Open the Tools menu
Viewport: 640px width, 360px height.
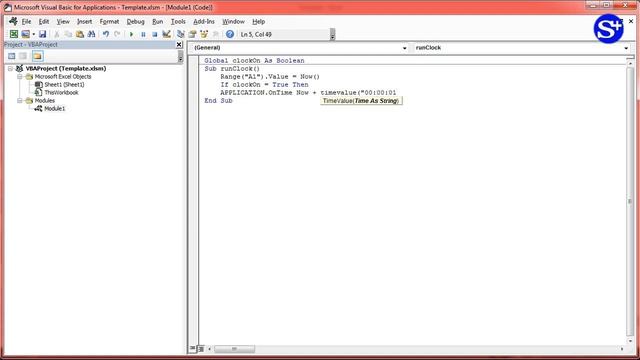tap(178, 21)
